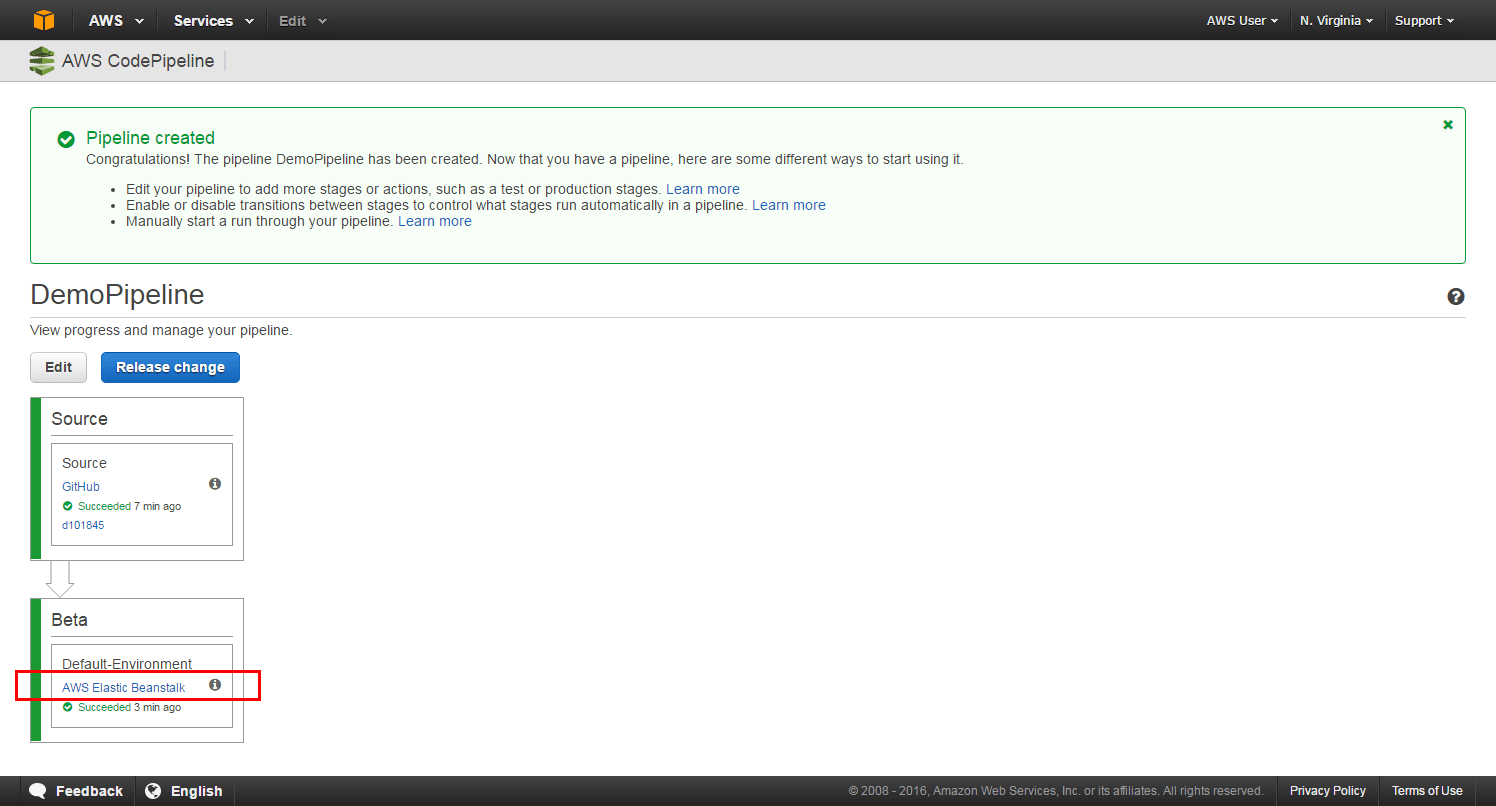Viewport: 1496px width, 806px height.
Task: Expand the AWS User account menu
Action: coord(1243,21)
